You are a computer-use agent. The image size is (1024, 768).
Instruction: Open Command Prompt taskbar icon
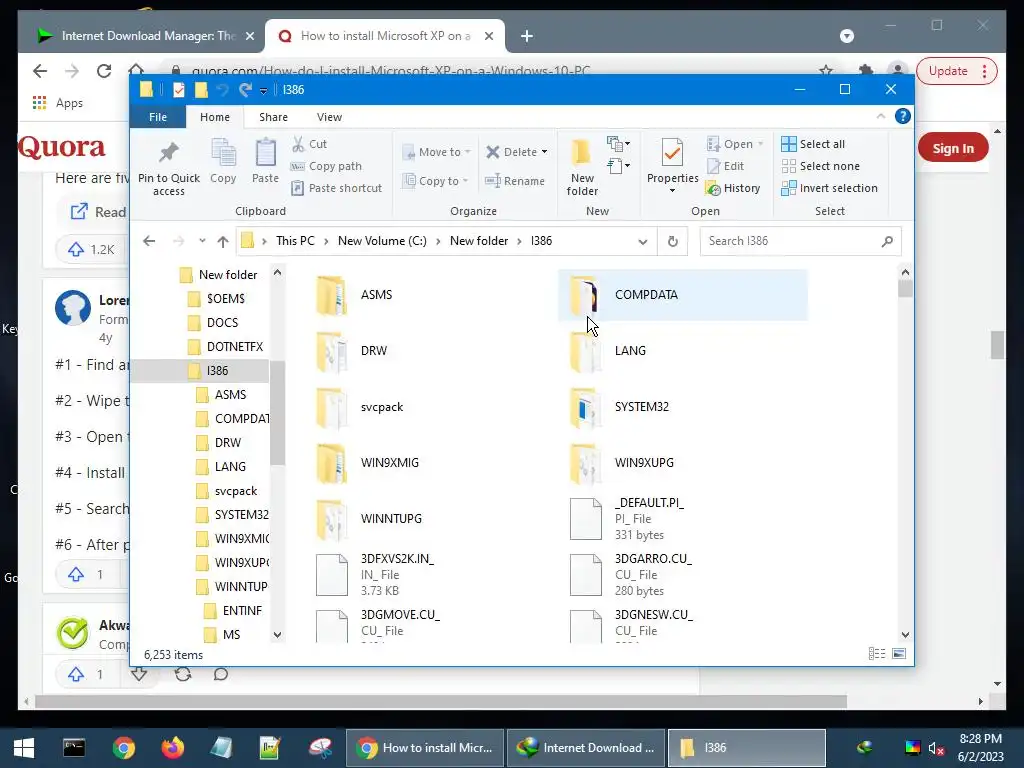(x=74, y=748)
